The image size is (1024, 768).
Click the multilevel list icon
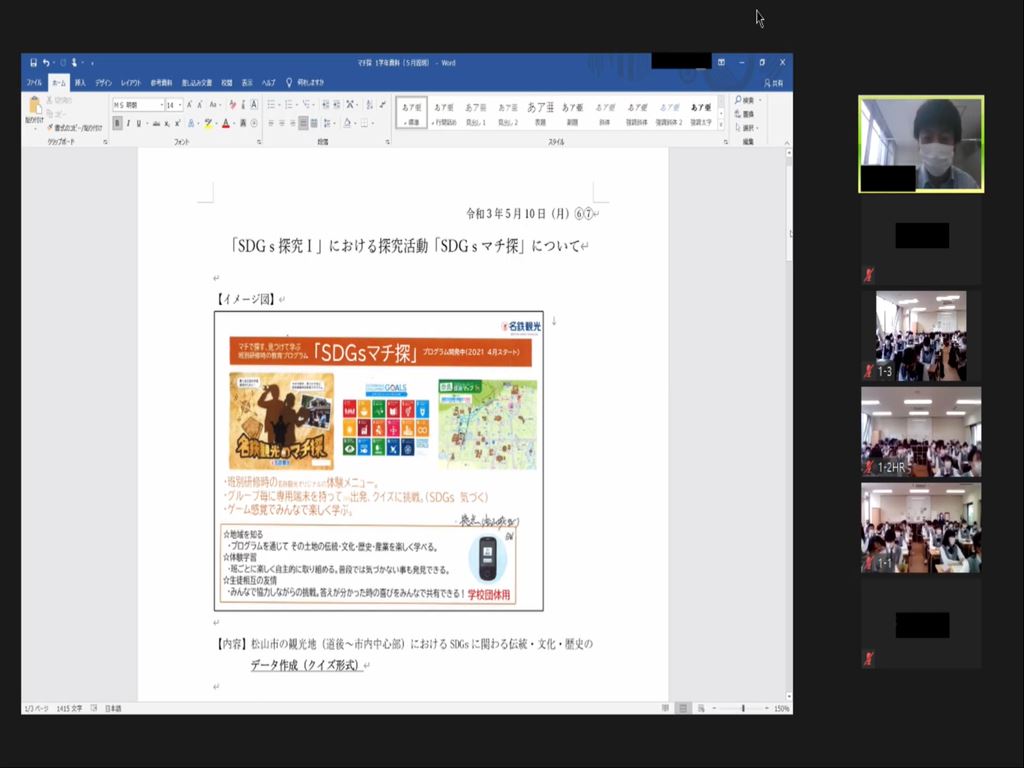coord(305,104)
